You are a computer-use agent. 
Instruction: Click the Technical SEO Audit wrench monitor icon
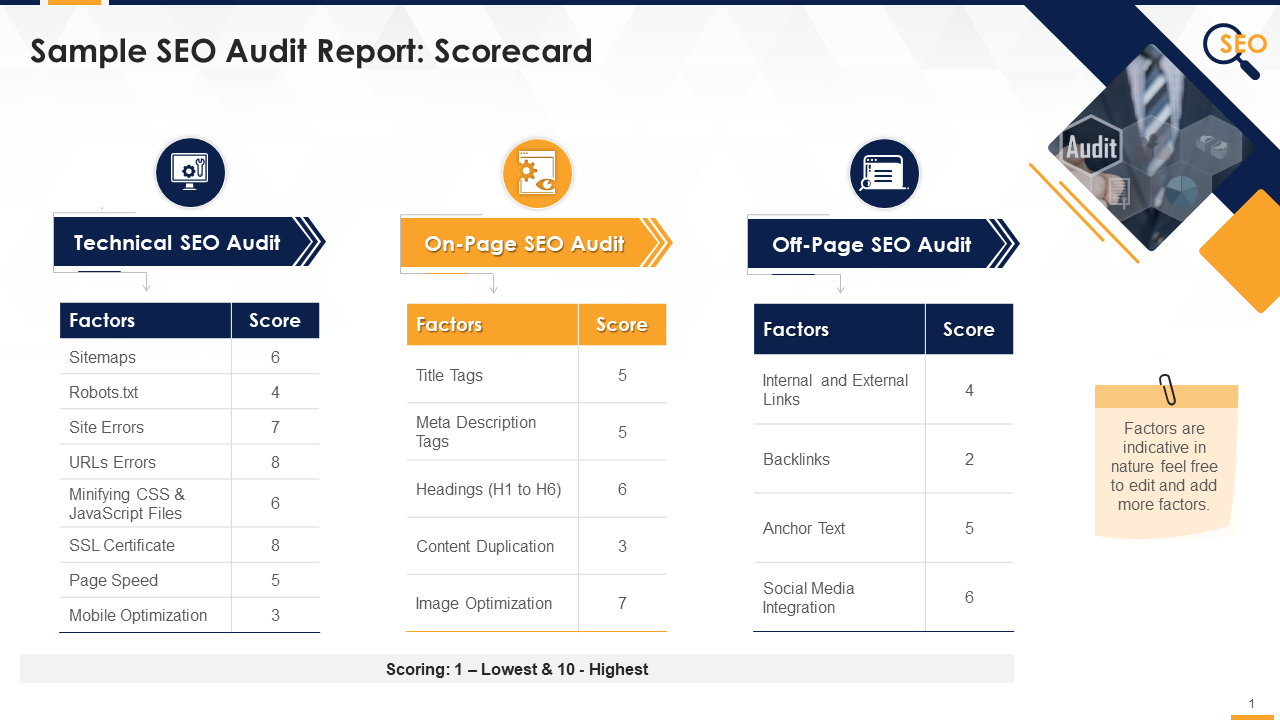pyautogui.click(x=190, y=173)
